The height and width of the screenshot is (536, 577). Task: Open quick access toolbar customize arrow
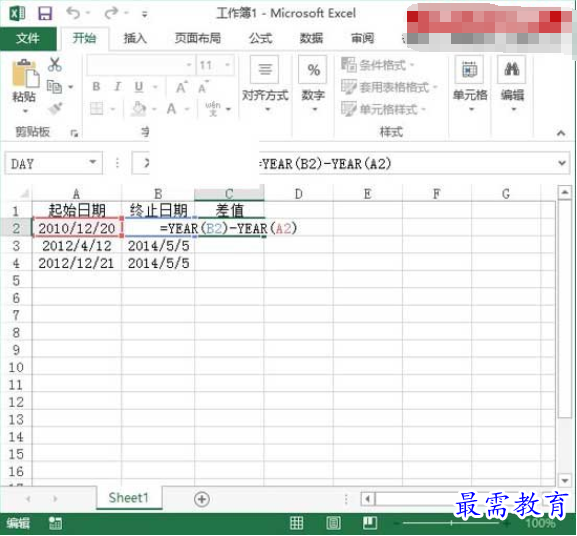click(145, 14)
